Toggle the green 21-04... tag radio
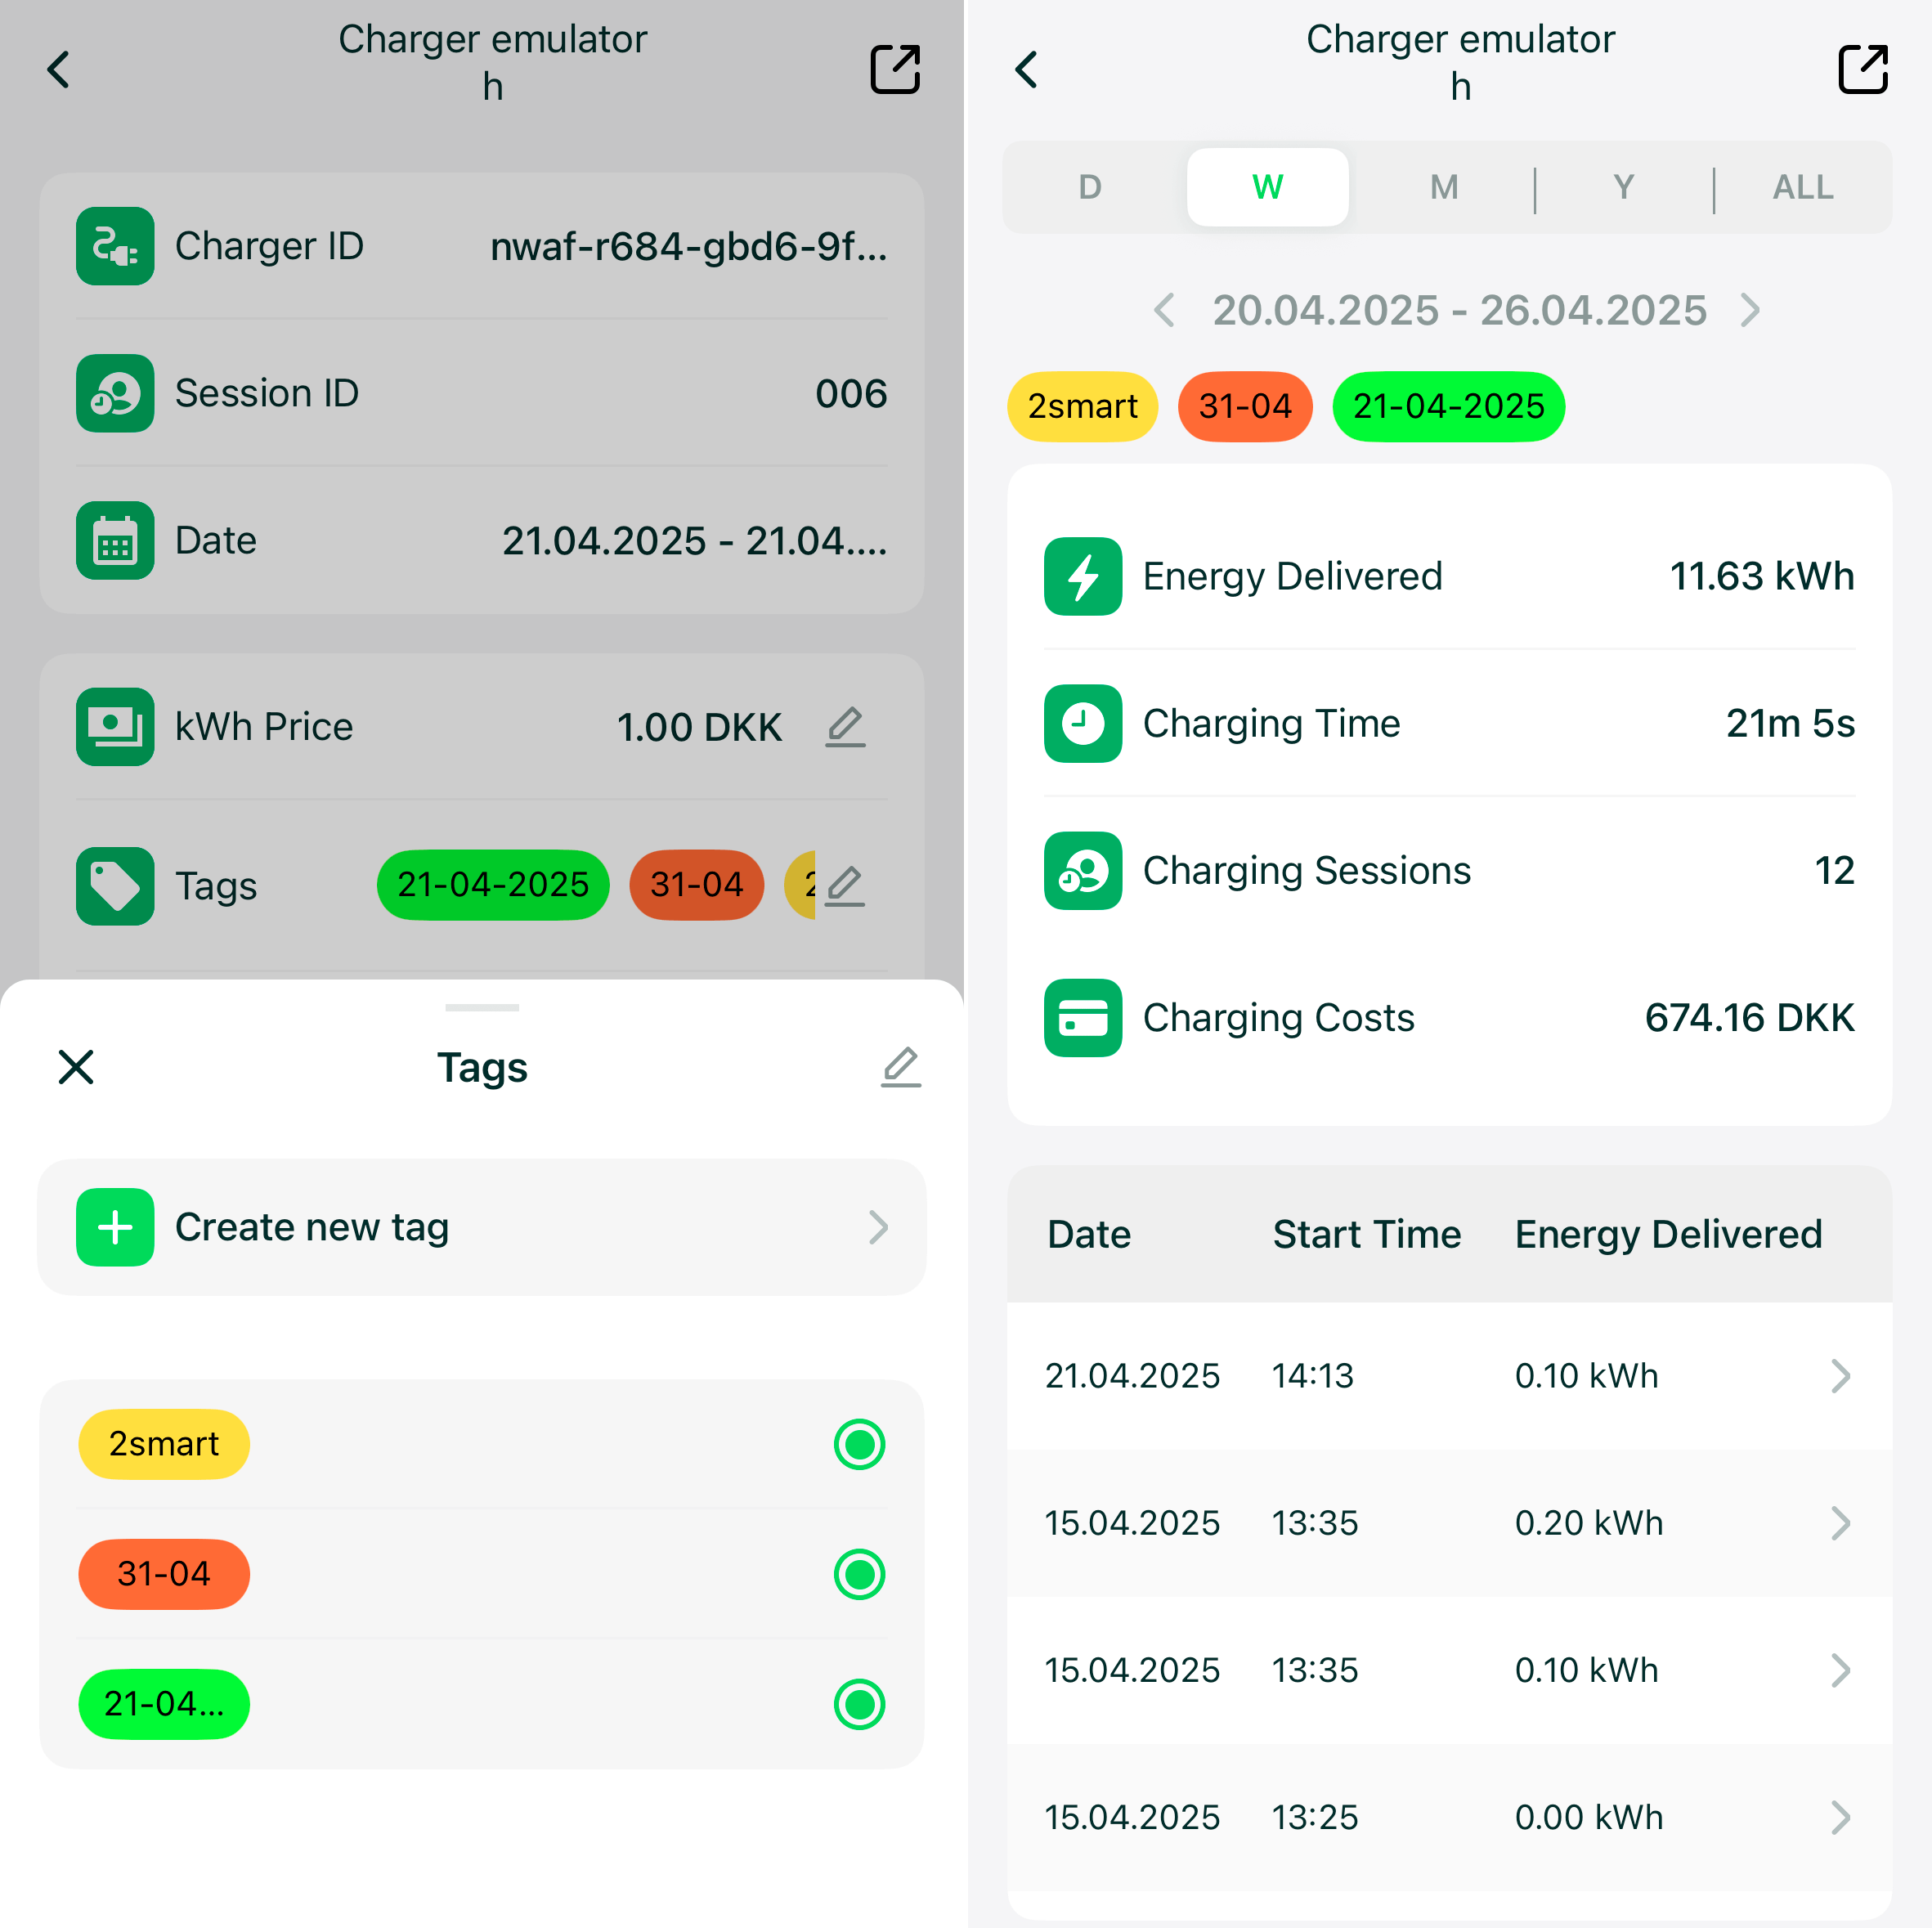Screen dimensions: 1932x1928 [x=859, y=1704]
